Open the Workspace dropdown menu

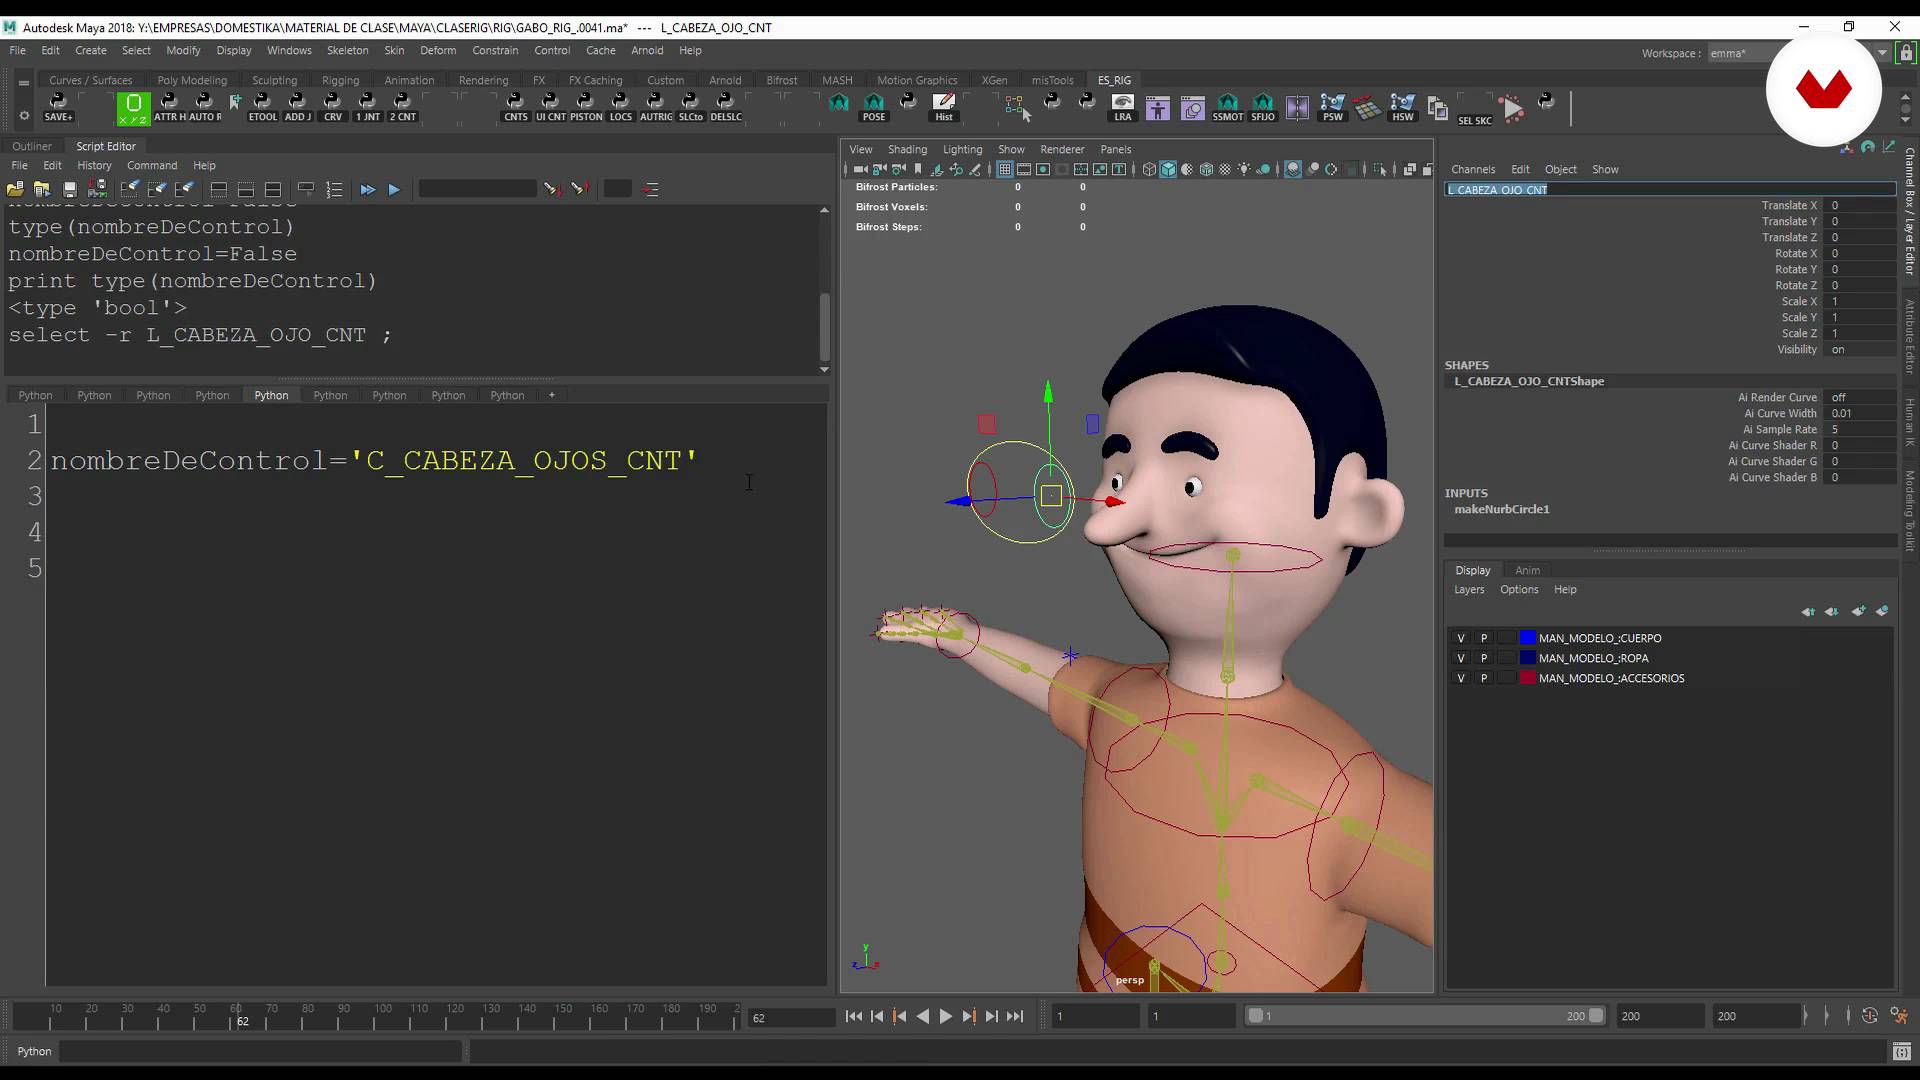(1882, 53)
